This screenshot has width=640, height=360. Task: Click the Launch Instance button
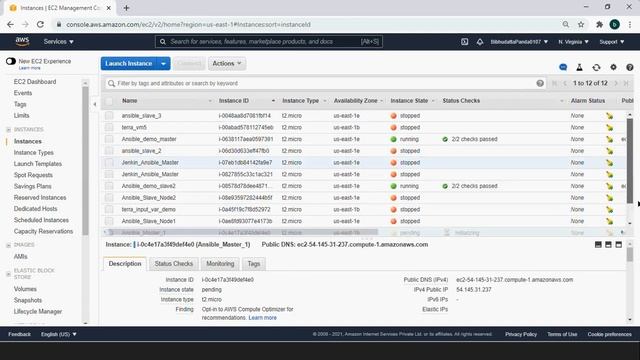coord(129,64)
